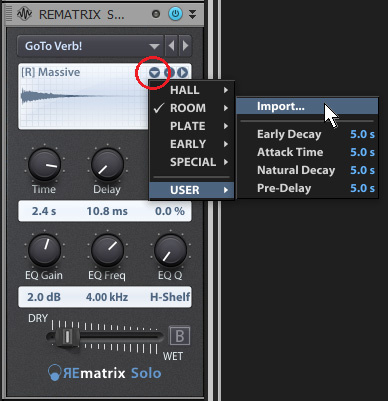Select the Attack Time impulse entry
Image resolution: width=388 pixels, height=401 pixels.
pyautogui.click(x=307, y=152)
